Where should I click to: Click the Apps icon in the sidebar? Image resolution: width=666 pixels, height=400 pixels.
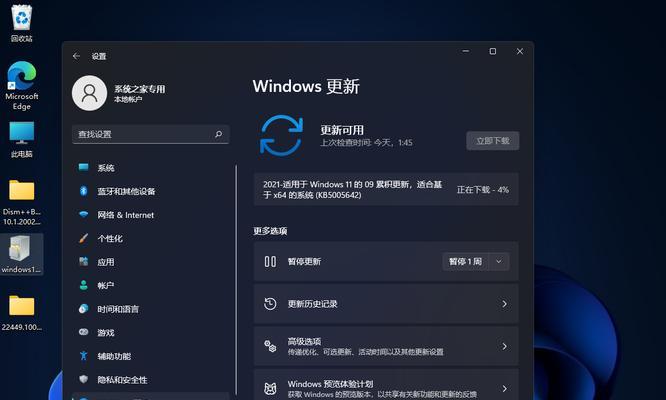point(84,262)
